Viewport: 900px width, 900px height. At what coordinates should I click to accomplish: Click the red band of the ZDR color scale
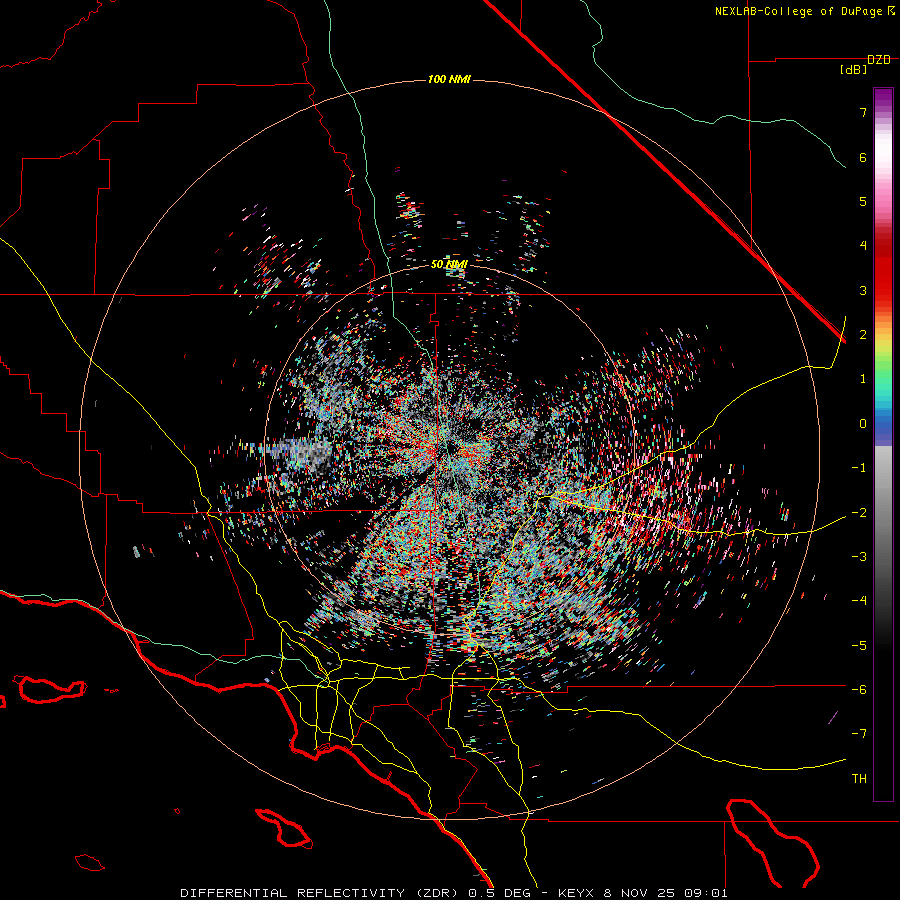point(883,270)
